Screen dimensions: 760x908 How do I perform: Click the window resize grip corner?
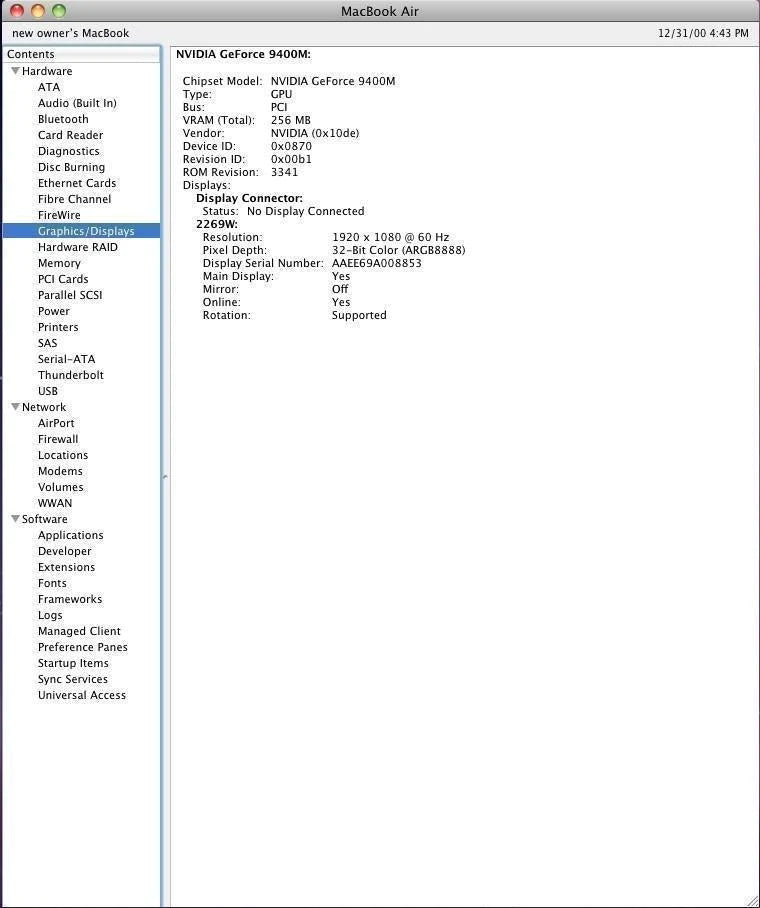pos(751,899)
